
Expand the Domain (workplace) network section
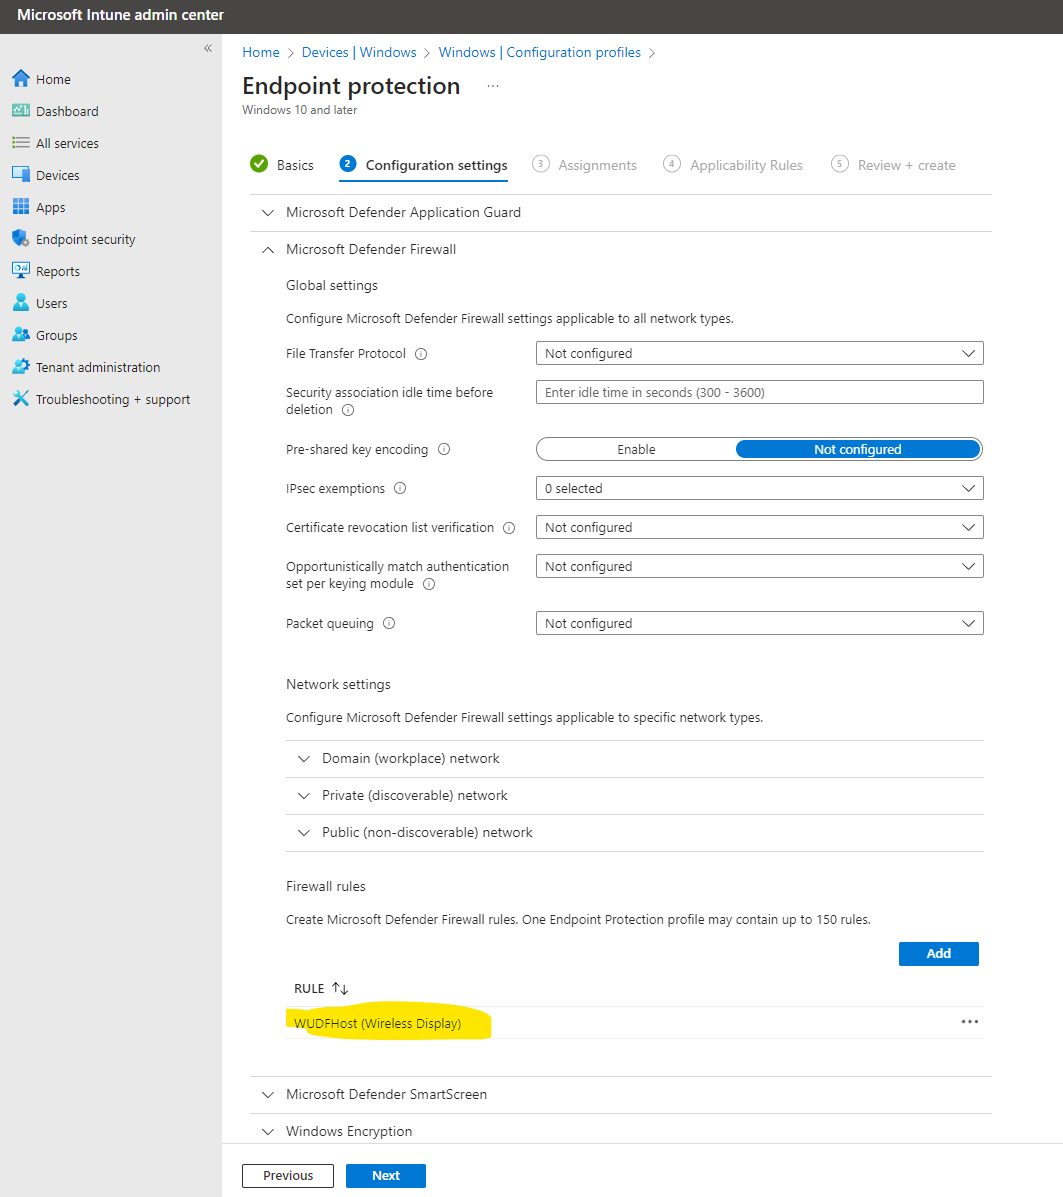click(x=410, y=758)
